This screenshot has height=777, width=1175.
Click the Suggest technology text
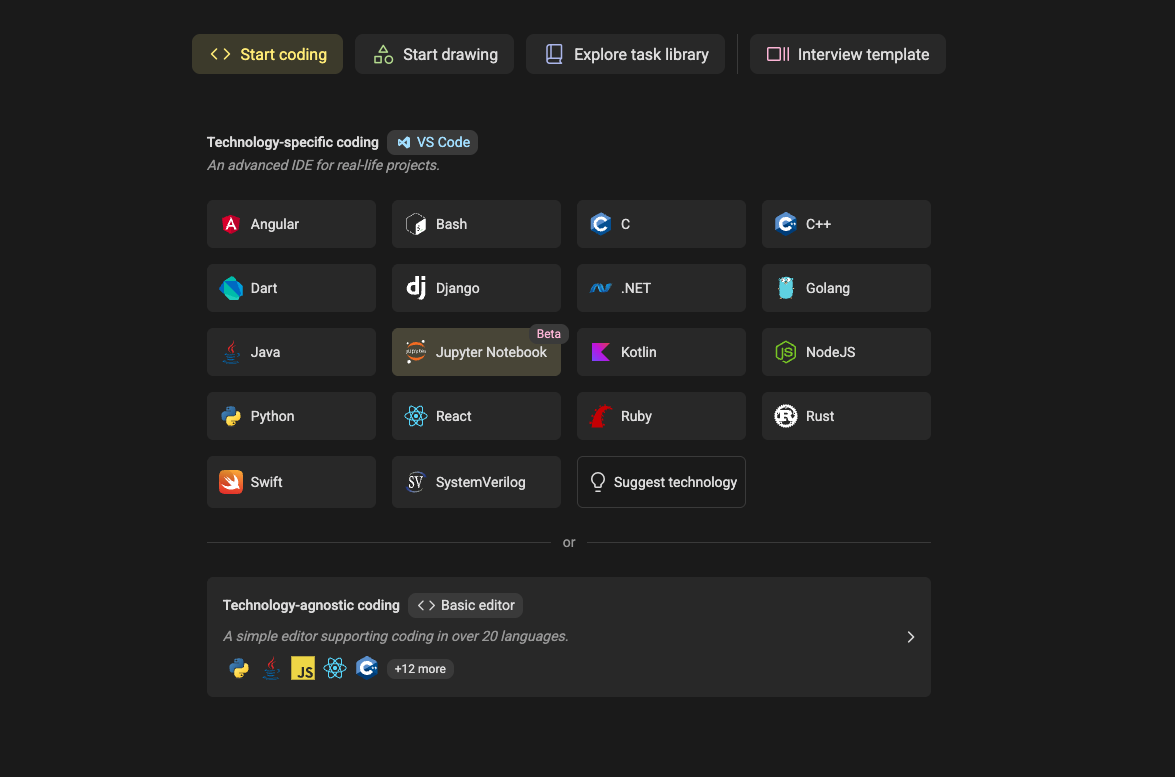(675, 482)
